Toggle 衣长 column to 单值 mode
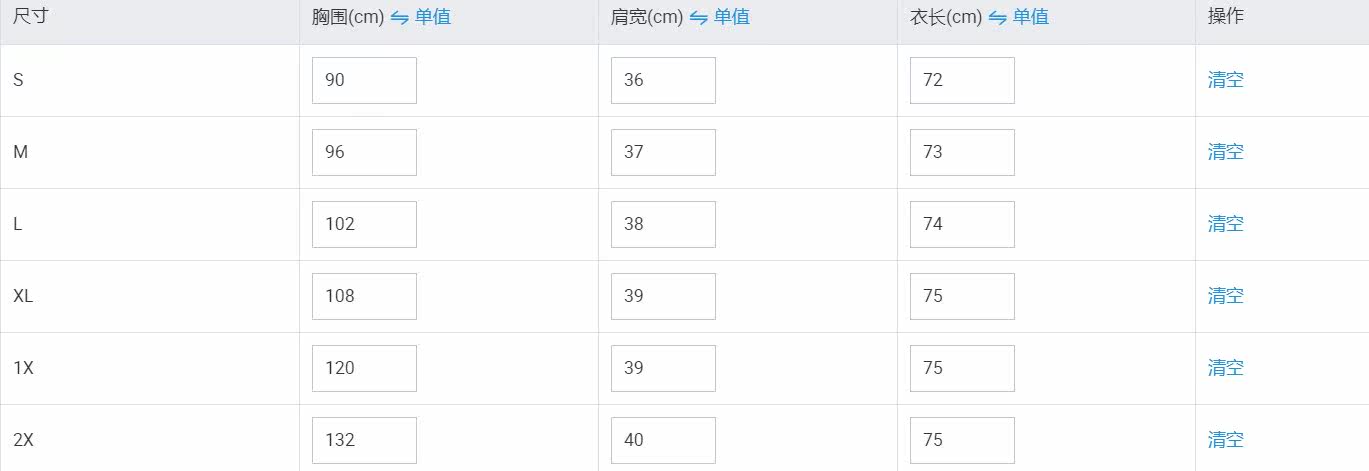This screenshot has height=471, width=1369. point(1030,17)
